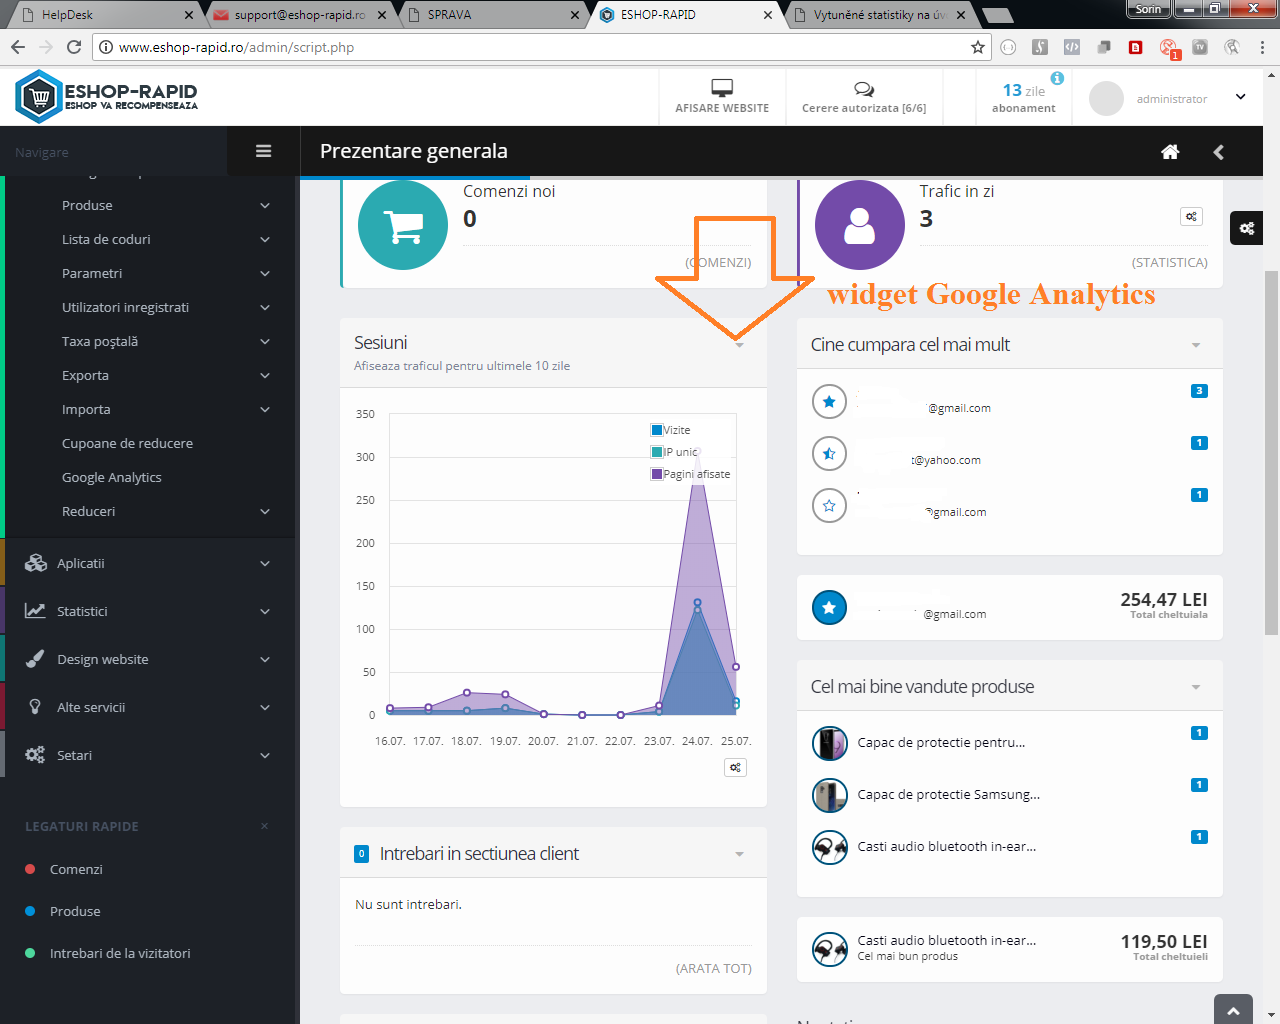Click the Comenzi noi cart icon
This screenshot has width=1280, height=1024.
(x=403, y=225)
